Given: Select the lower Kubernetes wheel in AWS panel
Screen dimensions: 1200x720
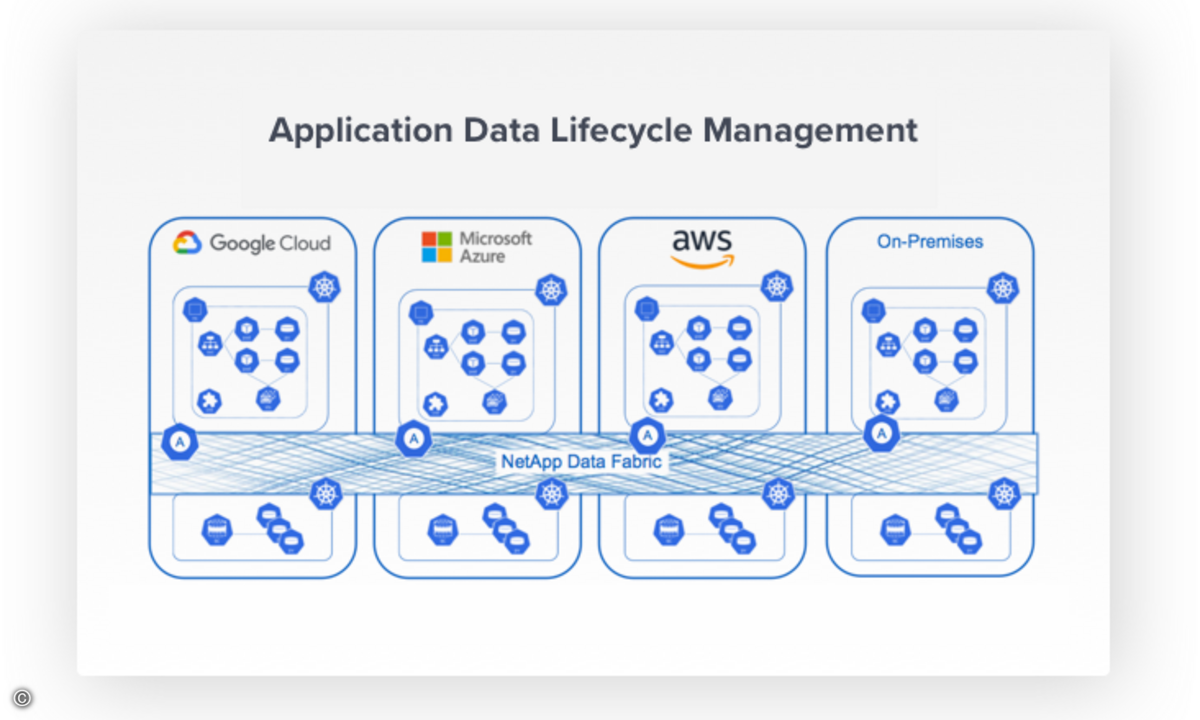Looking at the screenshot, I should pyautogui.click(x=777, y=493).
